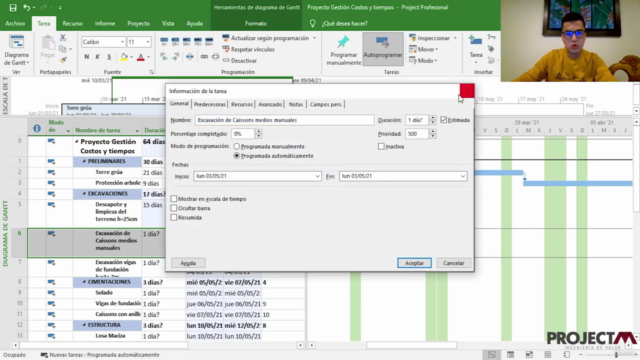This screenshot has height=360, width=640.
Task: Enable Mostrar en escala de tiempo
Action: pos(174,199)
